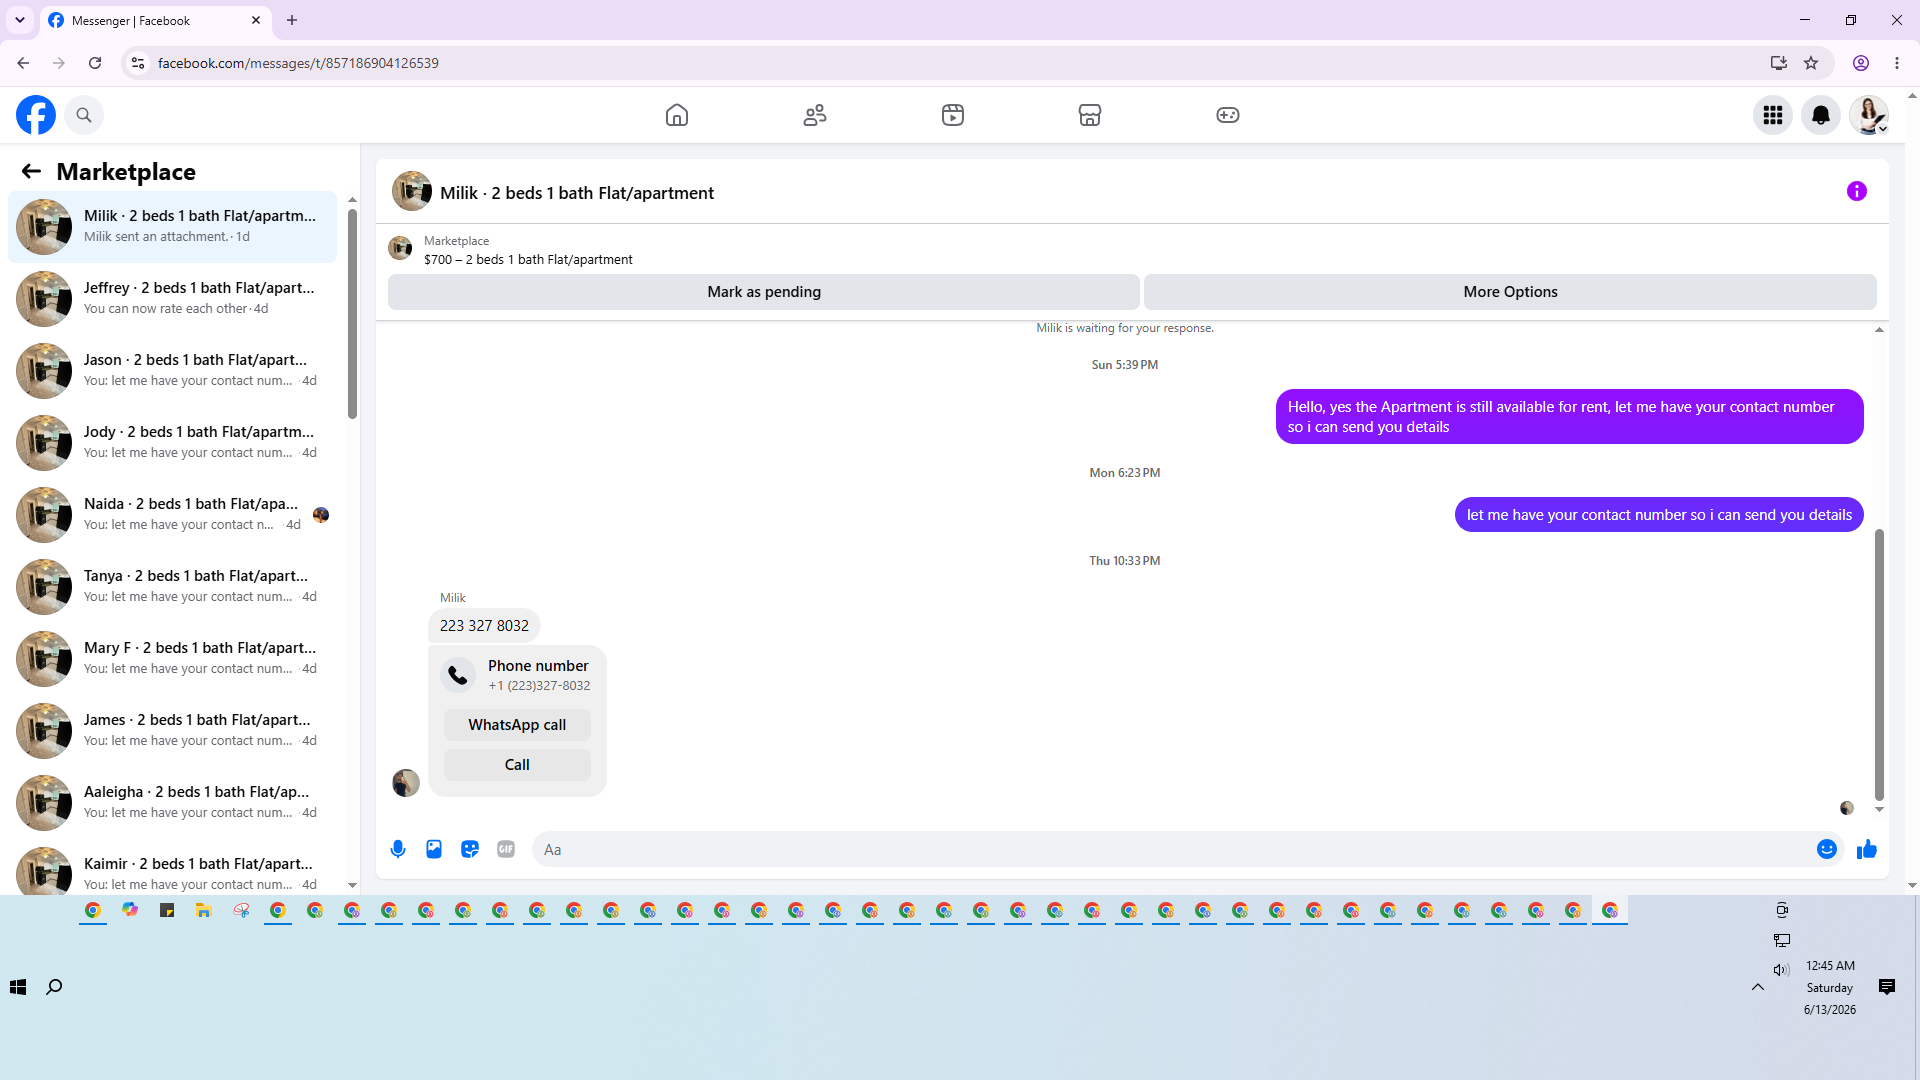Open the Jeffrey conversation

pos(172,299)
